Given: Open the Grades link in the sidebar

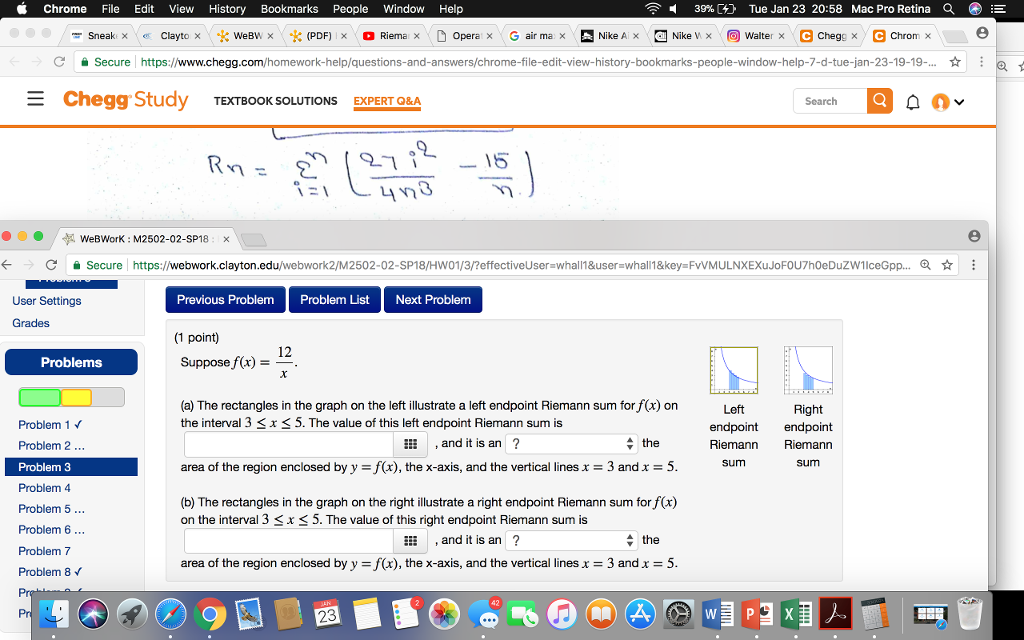Looking at the screenshot, I should pyautogui.click(x=30, y=323).
